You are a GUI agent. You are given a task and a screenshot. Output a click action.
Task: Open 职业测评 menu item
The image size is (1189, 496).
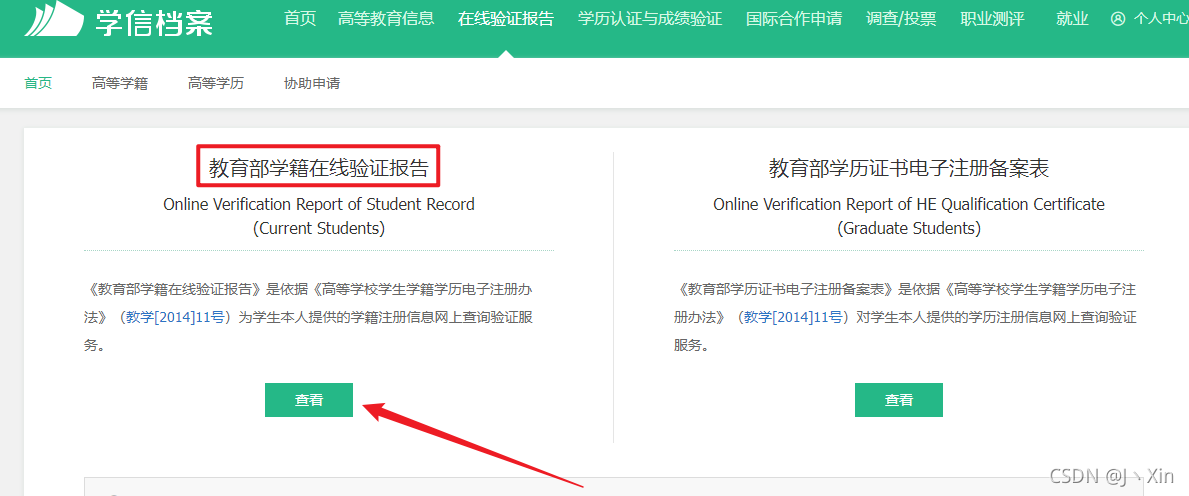pyautogui.click(x=992, y=19)
